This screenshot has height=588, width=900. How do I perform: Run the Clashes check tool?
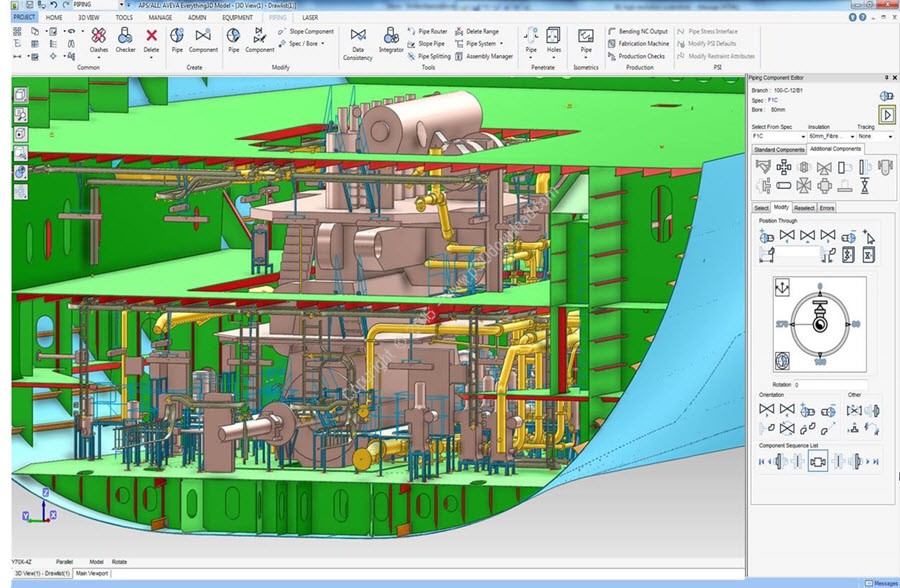pyautogui.click(x=99, y=38)
